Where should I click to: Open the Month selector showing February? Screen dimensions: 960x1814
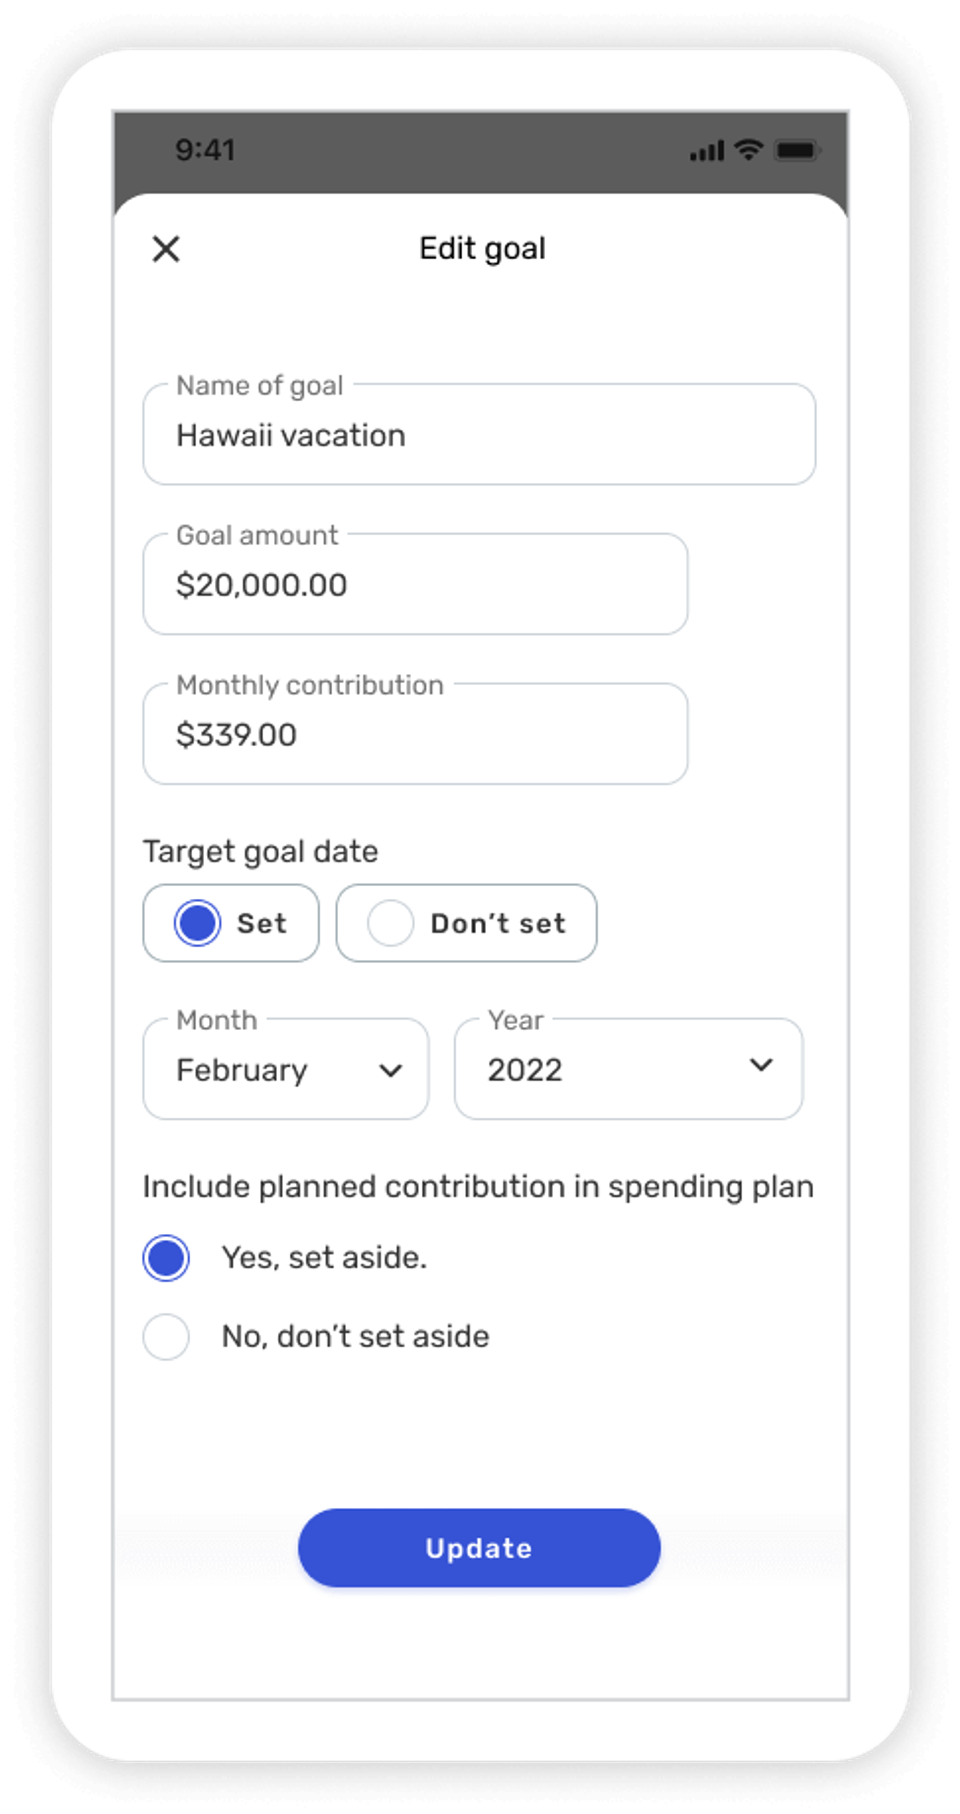[285, 1070]
